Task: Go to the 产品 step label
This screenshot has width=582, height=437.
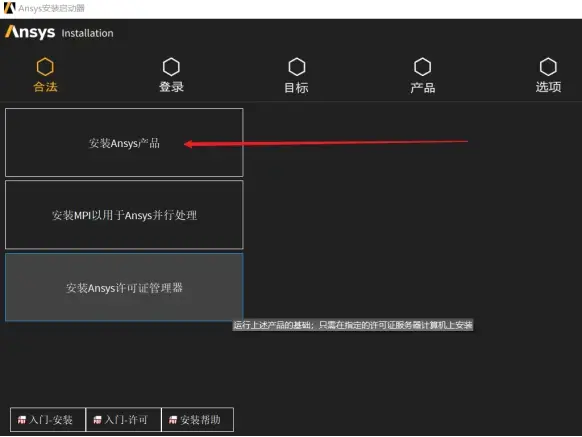Action: [422, 88]
